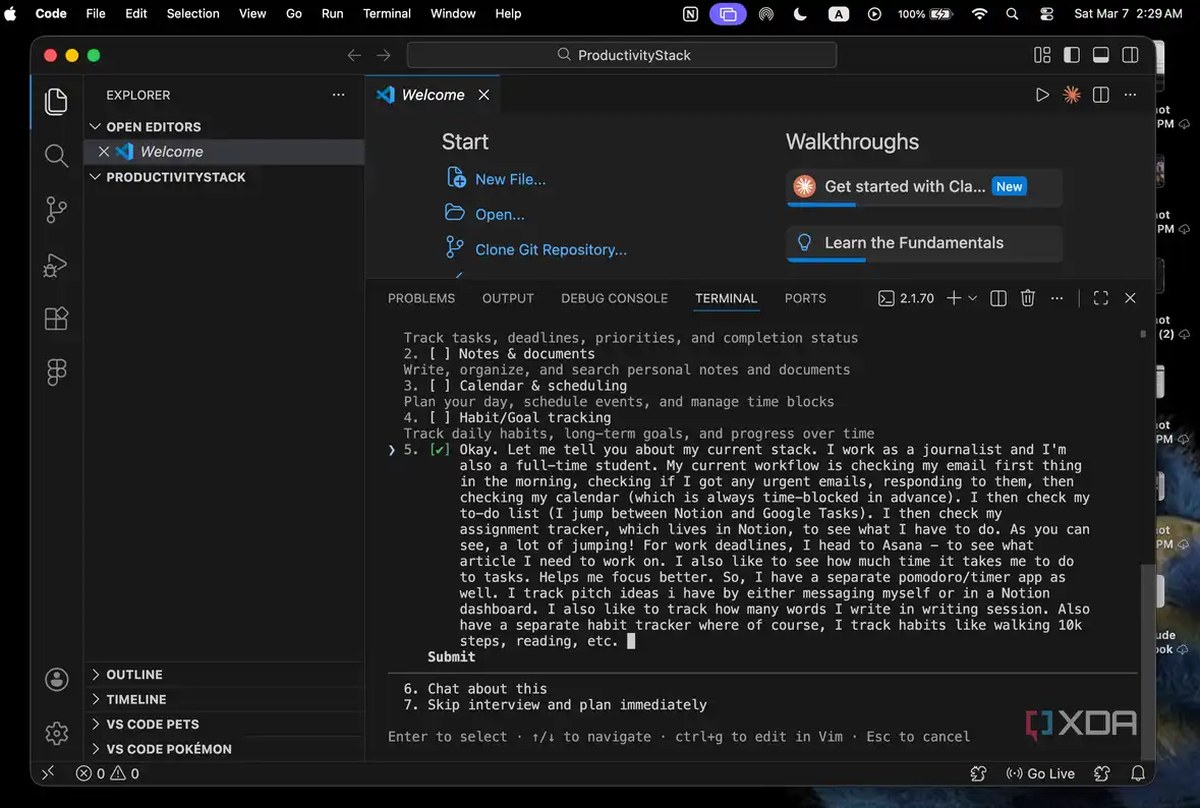1200x808 pixels.
Task: Click the Explorer files icon
Action: tap(56, 101)
